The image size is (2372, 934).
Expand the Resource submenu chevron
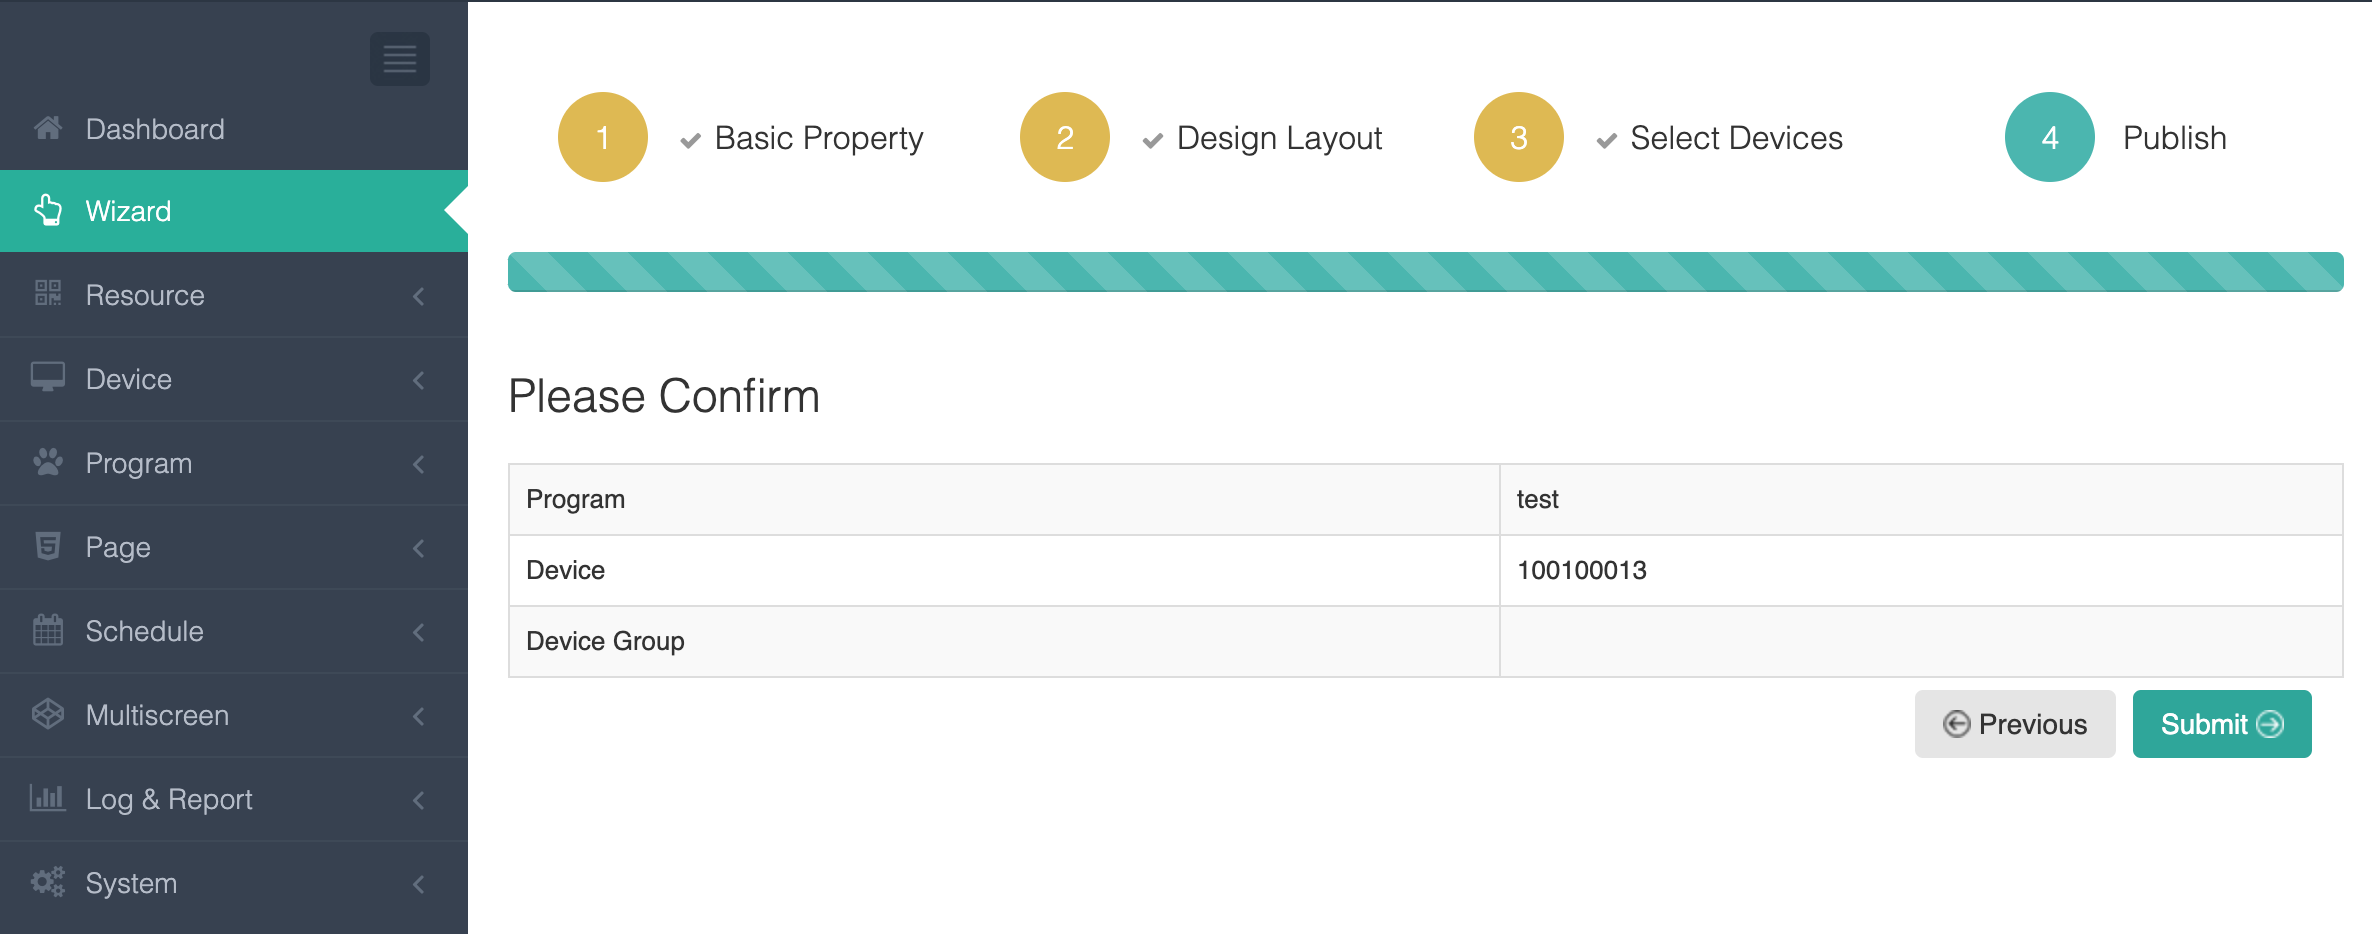point(419,296)
